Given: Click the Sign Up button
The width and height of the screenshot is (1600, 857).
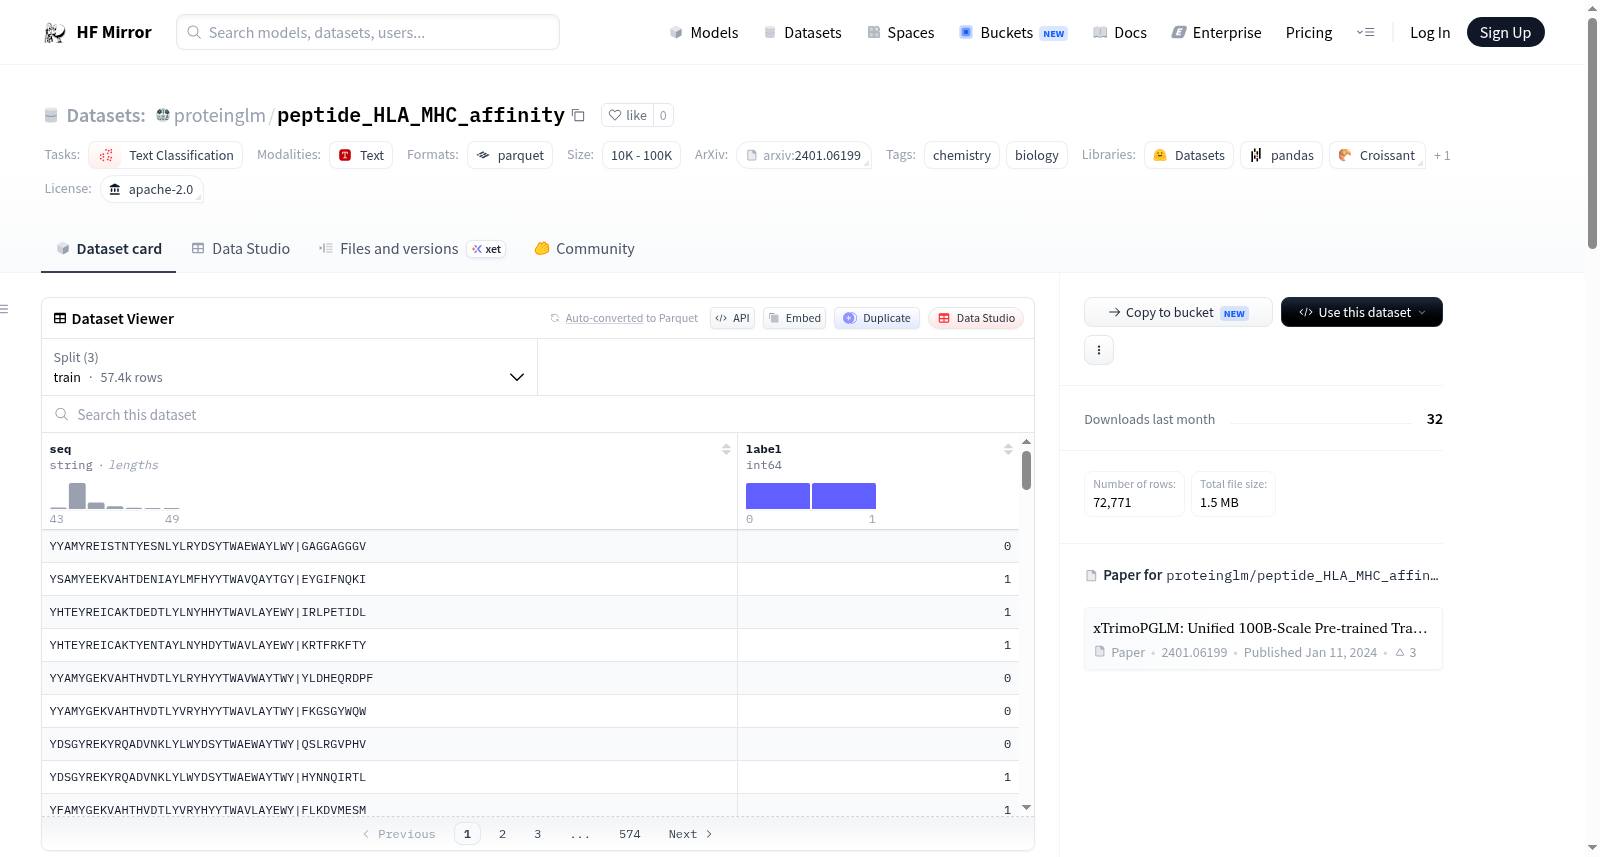Looking at the screenshot, I should click(1506, 33).
